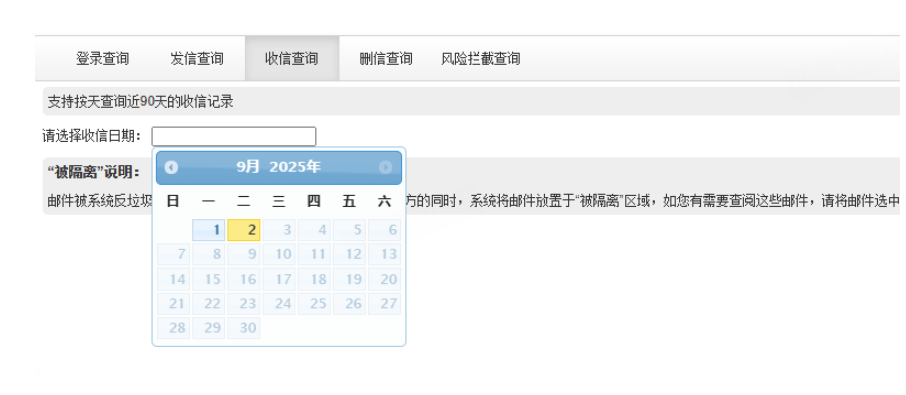Click disabled date 8 in calendar
This screenshot has width=906, height=395.
pyautogui.click(x=209, y=254)
